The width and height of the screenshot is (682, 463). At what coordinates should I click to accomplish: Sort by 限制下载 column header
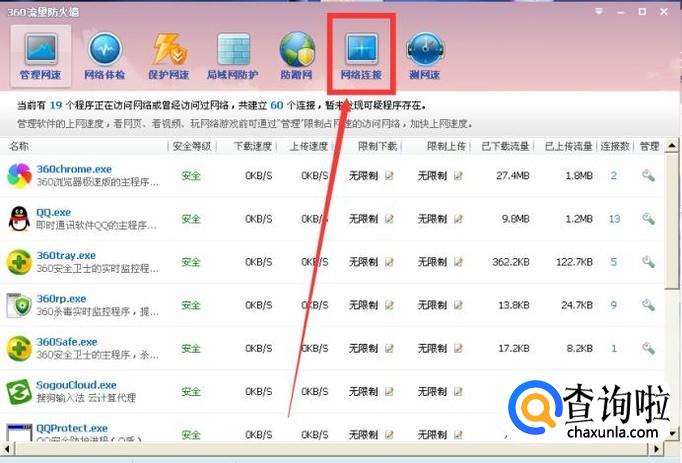click(377, 146)
